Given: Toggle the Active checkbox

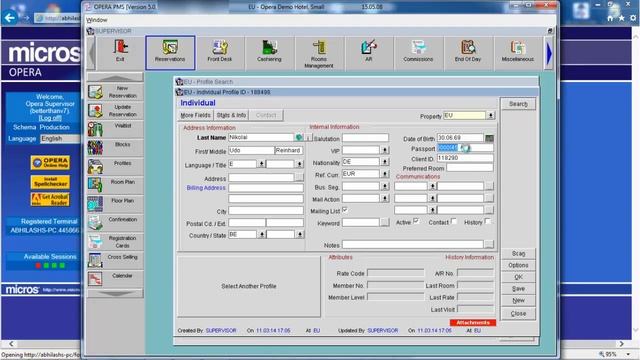Looking at the screenshot, I should click(x=416, y=221).
